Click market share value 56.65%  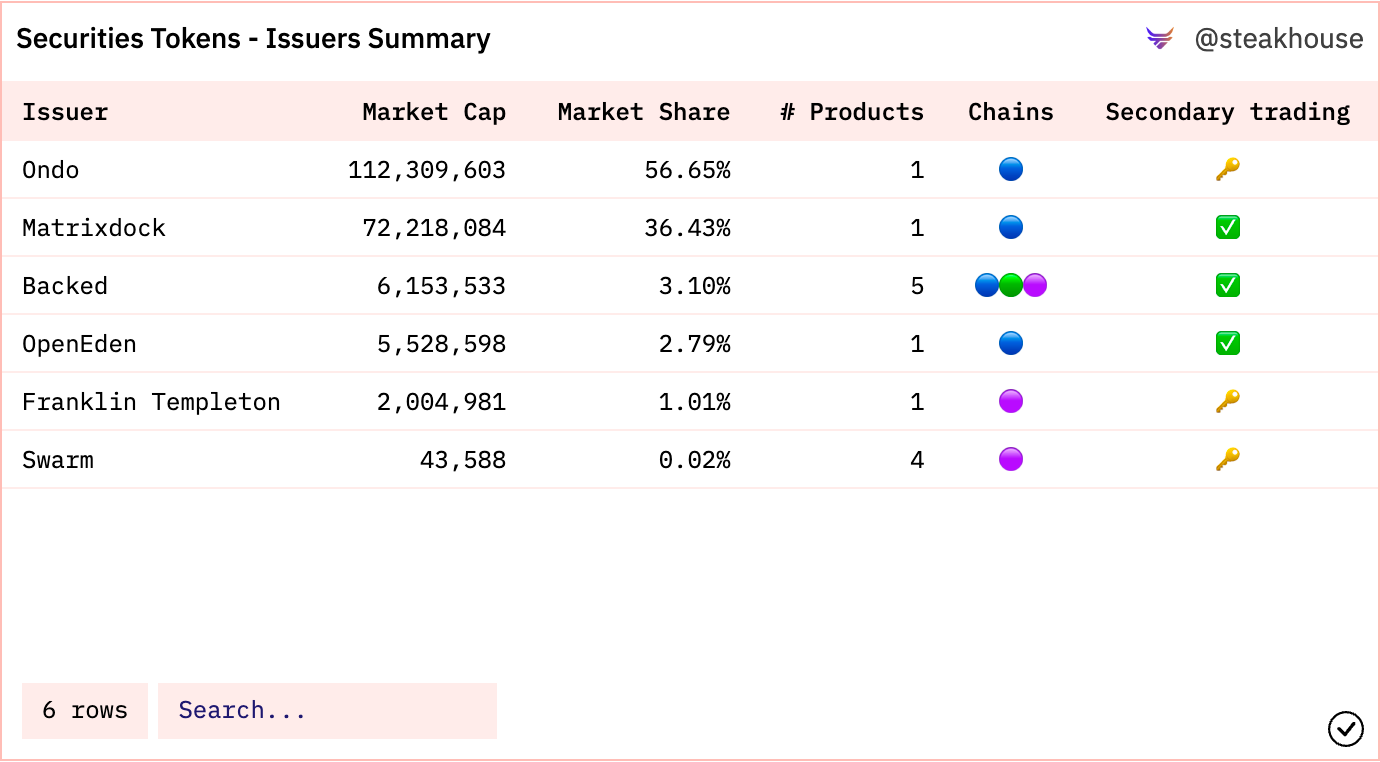click(x=687, y=170)
